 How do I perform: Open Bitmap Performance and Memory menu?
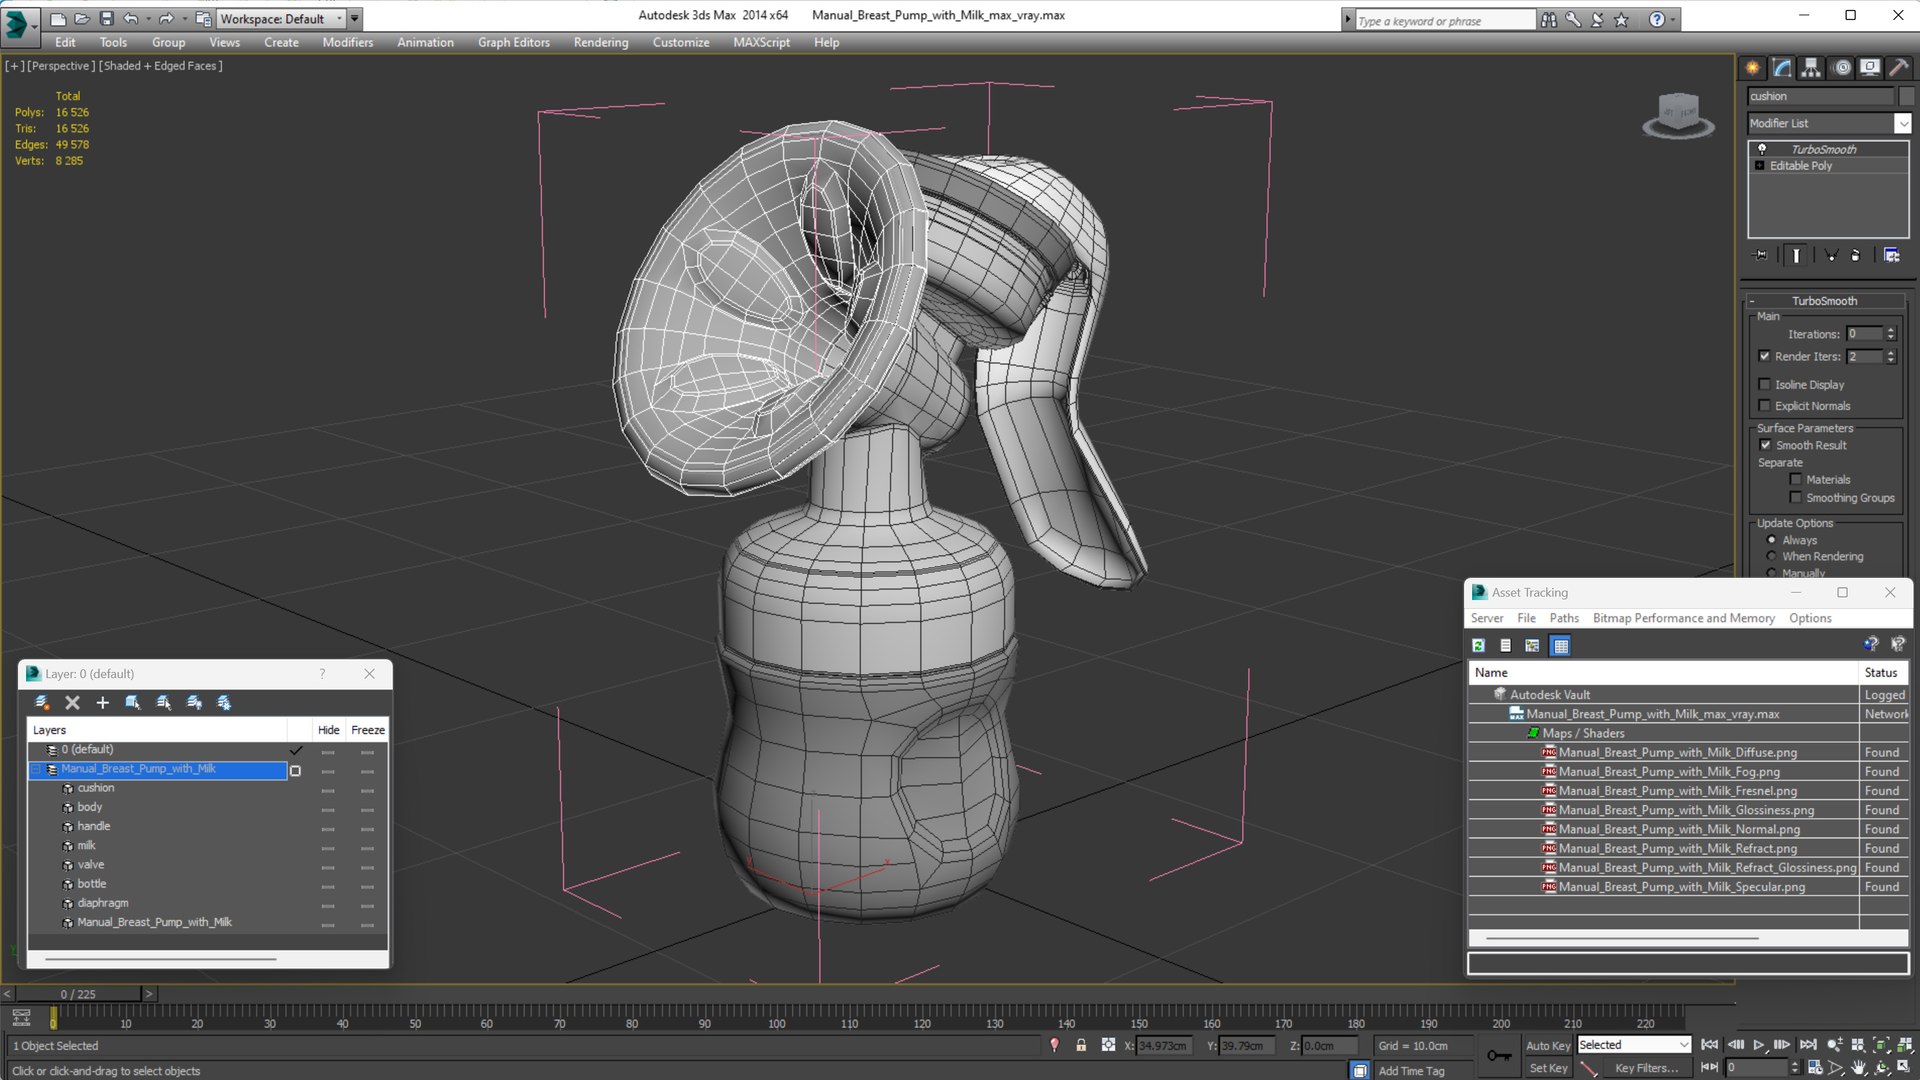tap(1683, 618)
